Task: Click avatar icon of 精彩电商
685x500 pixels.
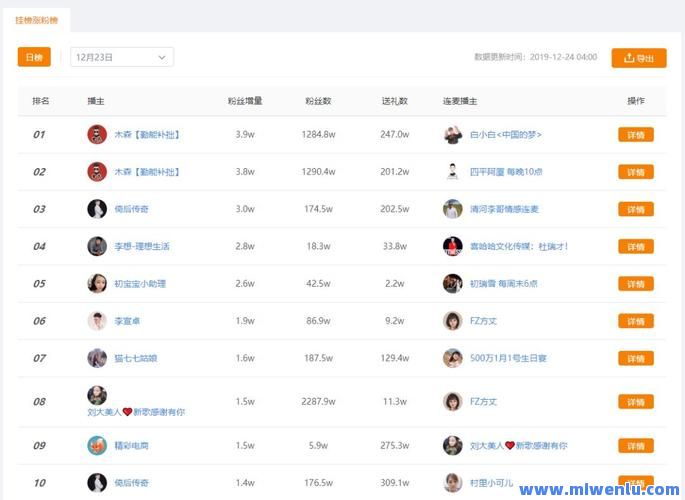Action: click(x=97, y=445)
